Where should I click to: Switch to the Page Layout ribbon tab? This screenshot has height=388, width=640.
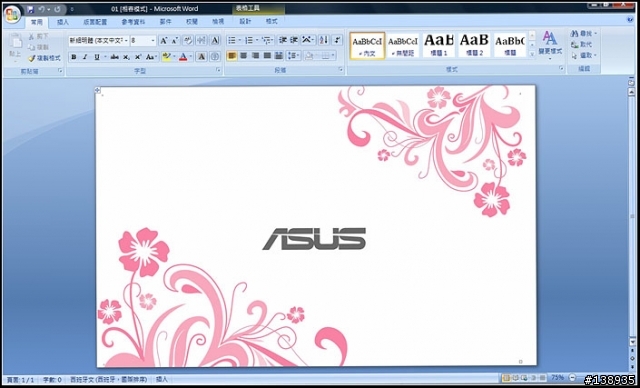click(95, 22)
